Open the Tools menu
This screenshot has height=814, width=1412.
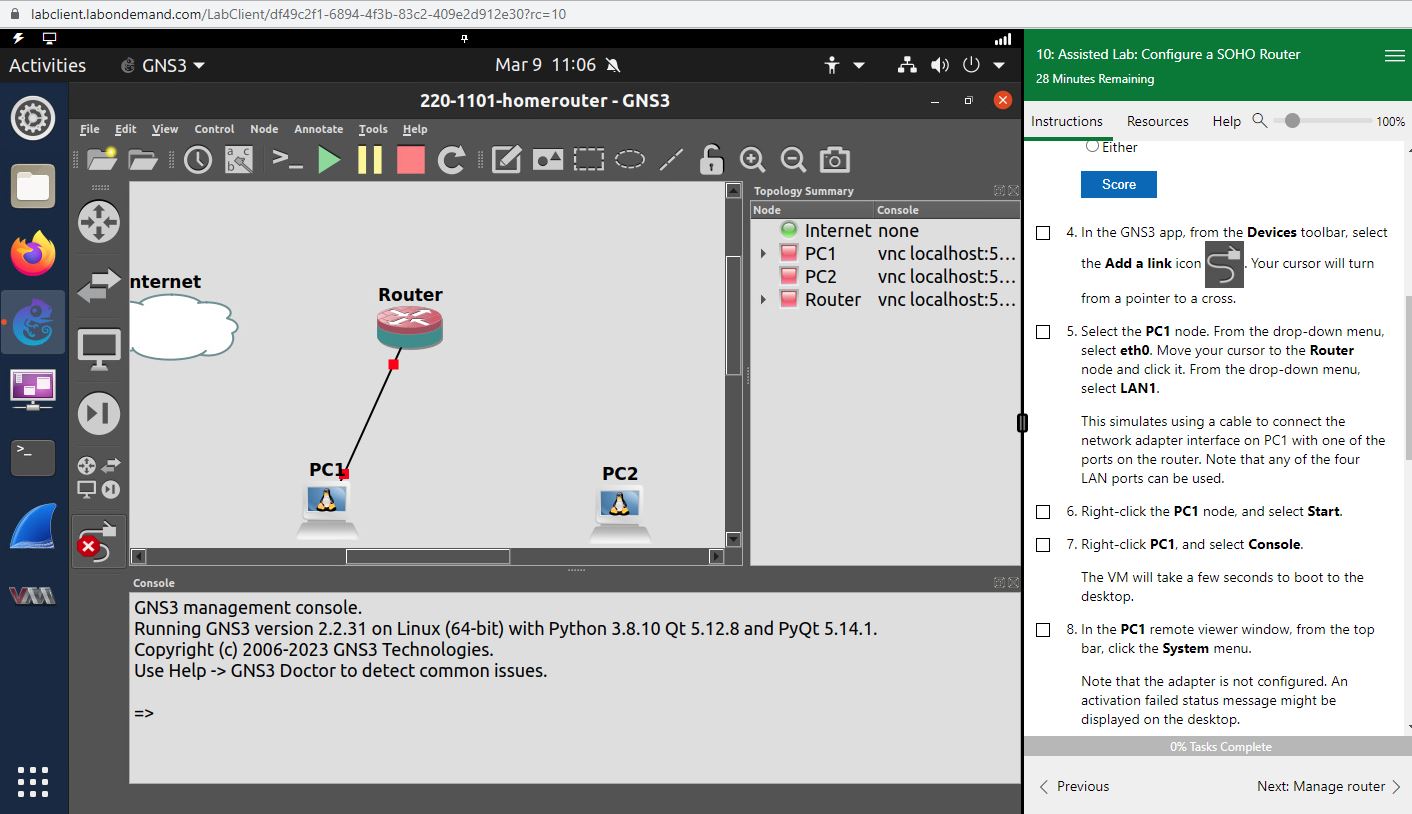tap(373, 129)
